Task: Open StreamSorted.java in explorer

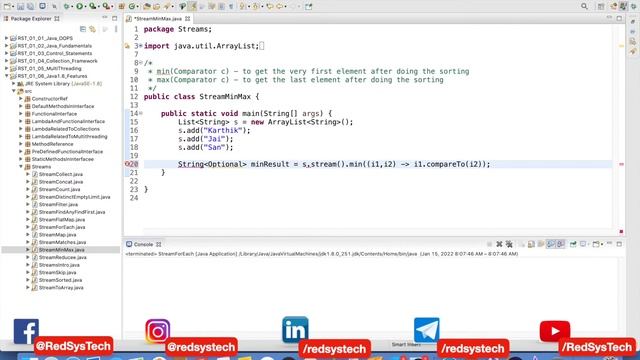Action: pos(60,280)
